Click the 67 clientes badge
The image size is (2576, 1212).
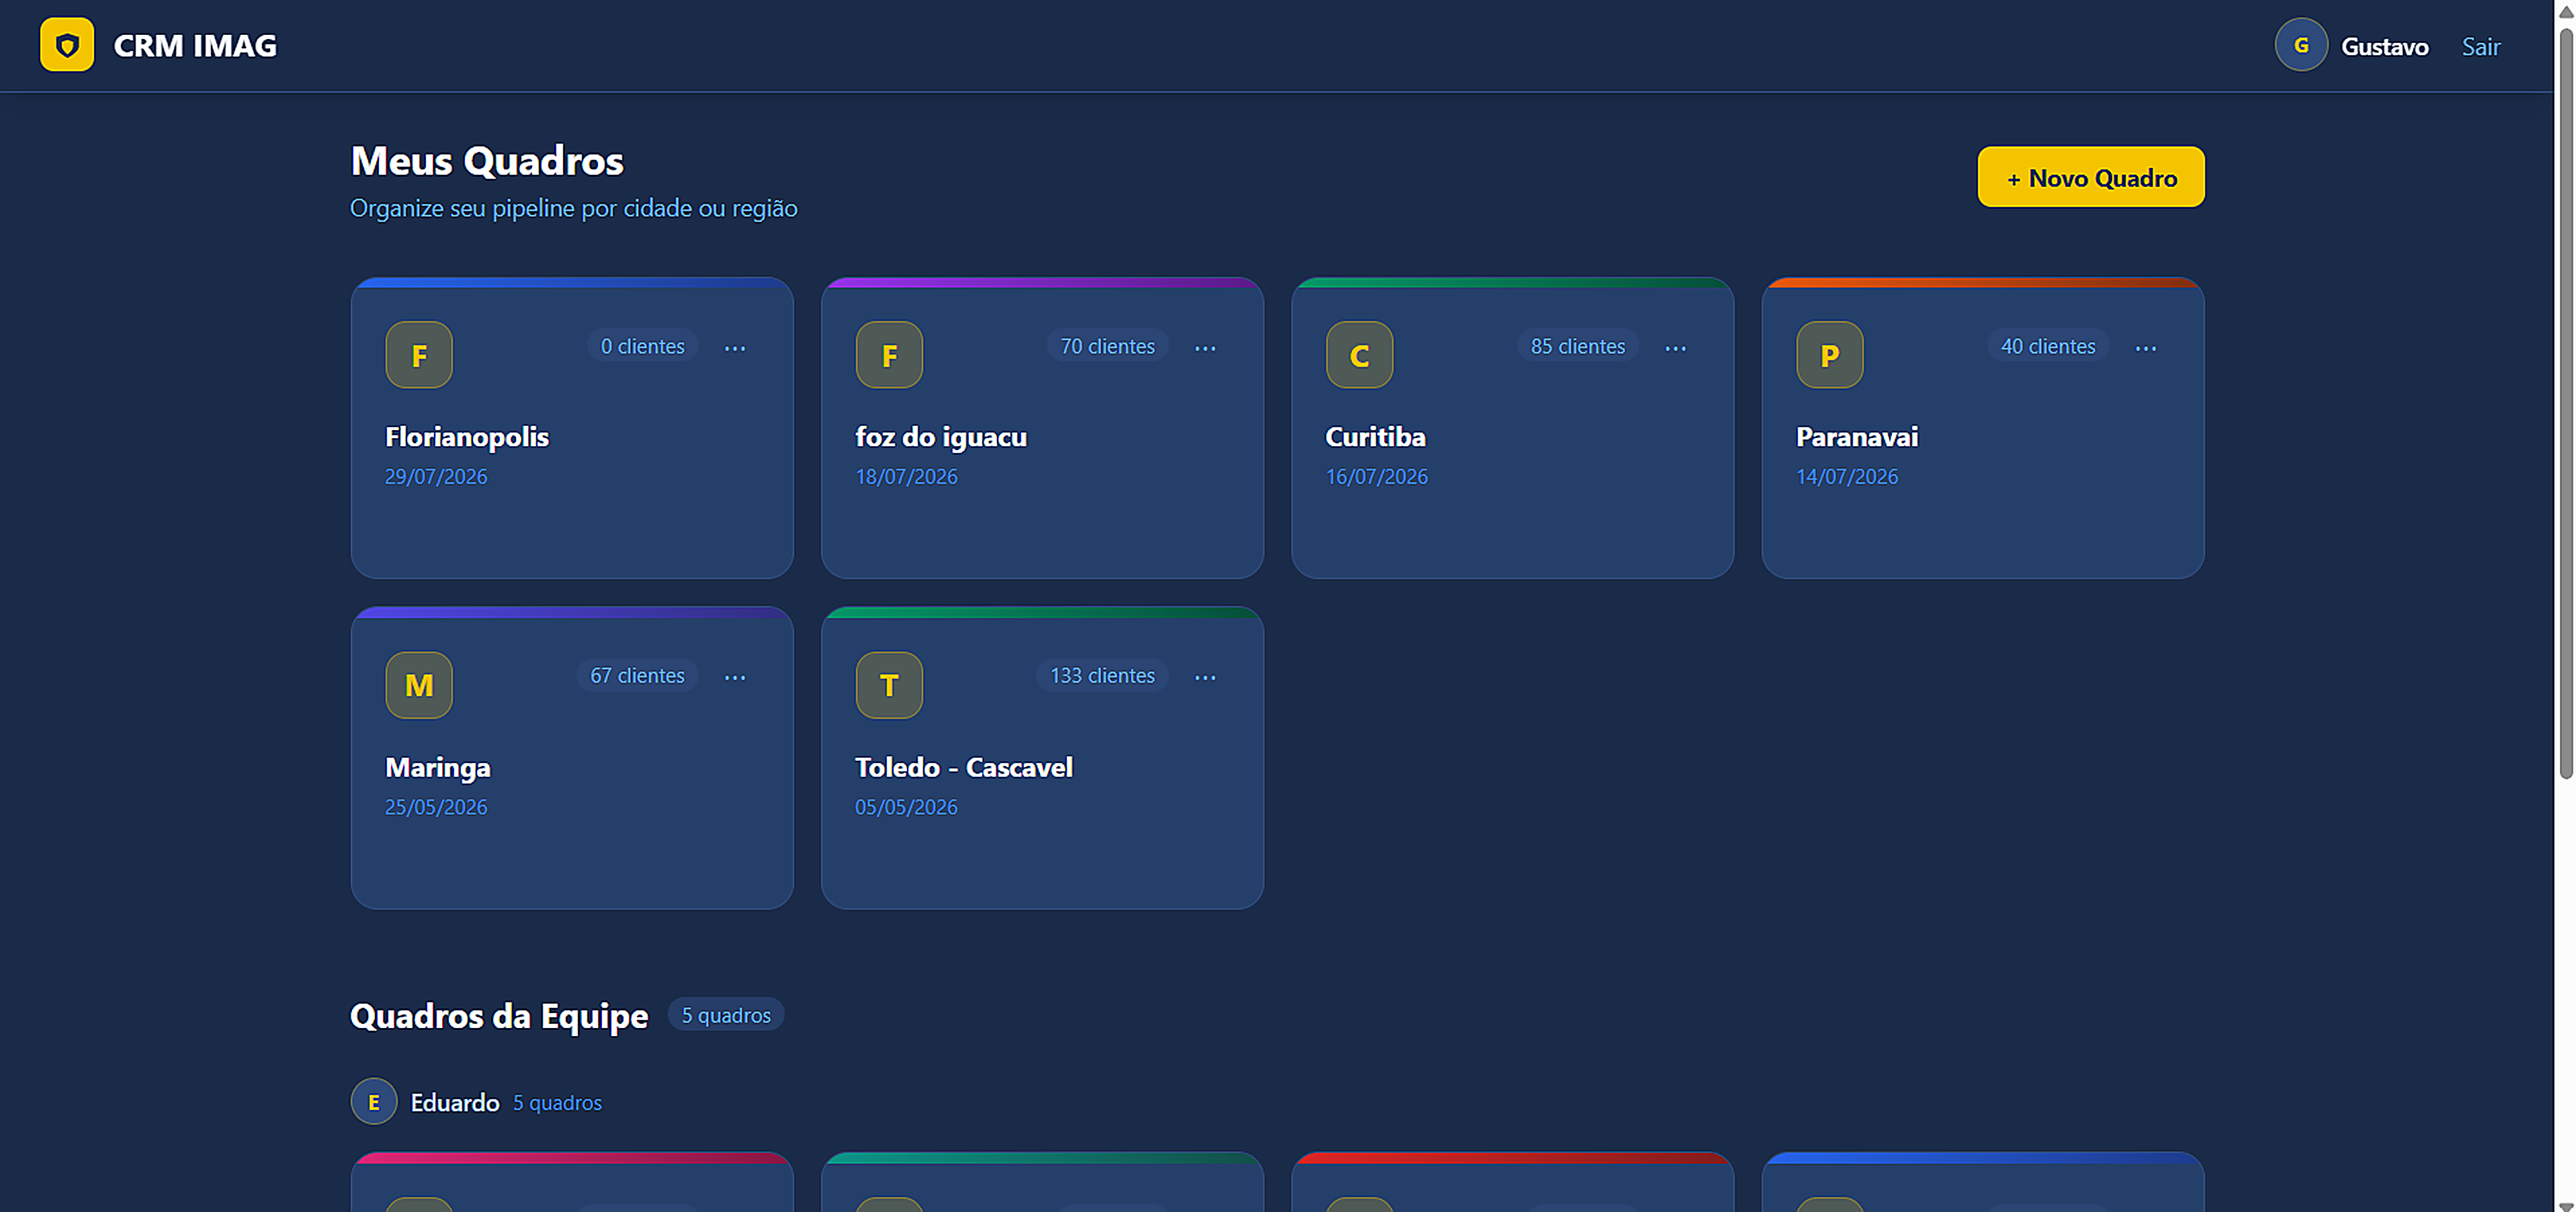pyautogui.click(x=637, y=676)
